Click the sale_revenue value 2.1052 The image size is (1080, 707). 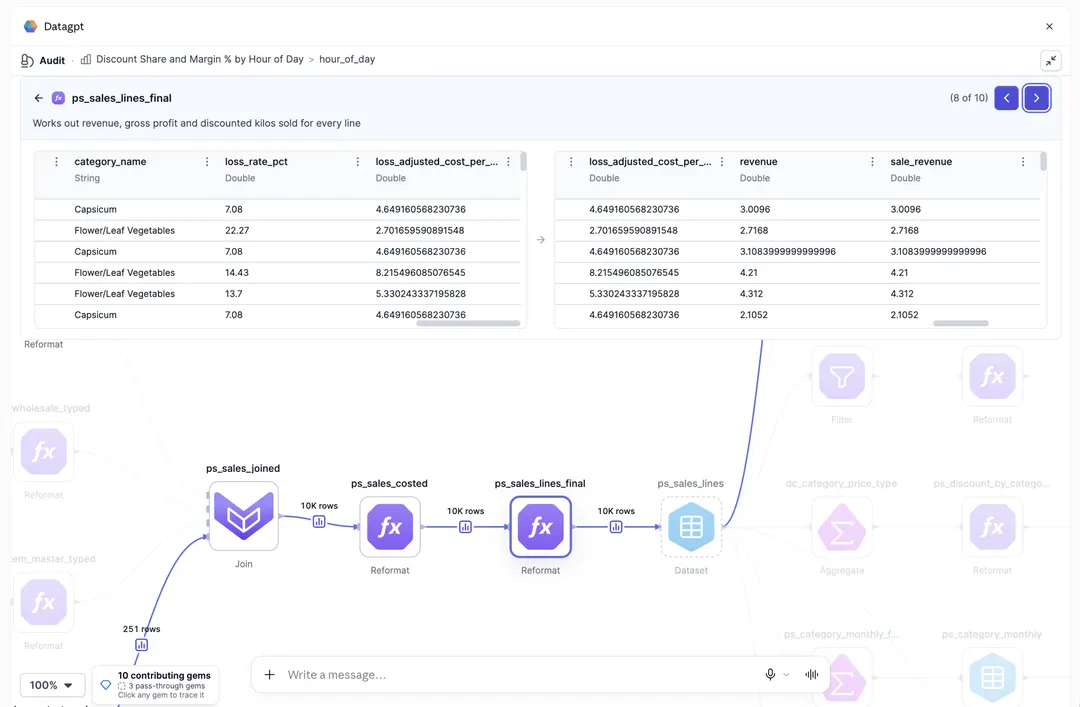tap(904, 315)
